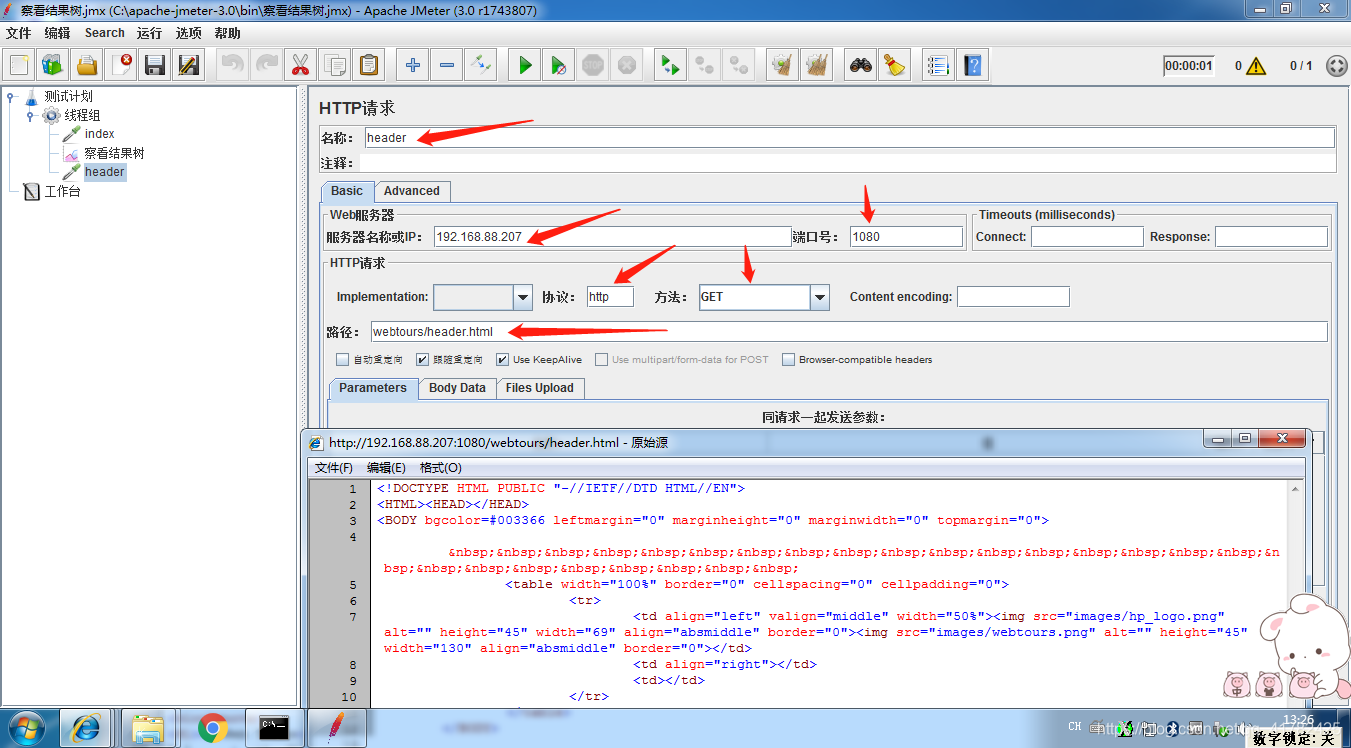The width and height of the screenshot is (1351, 748).
Task: Click the 名称 field containing header
Action: click(849, 138)
